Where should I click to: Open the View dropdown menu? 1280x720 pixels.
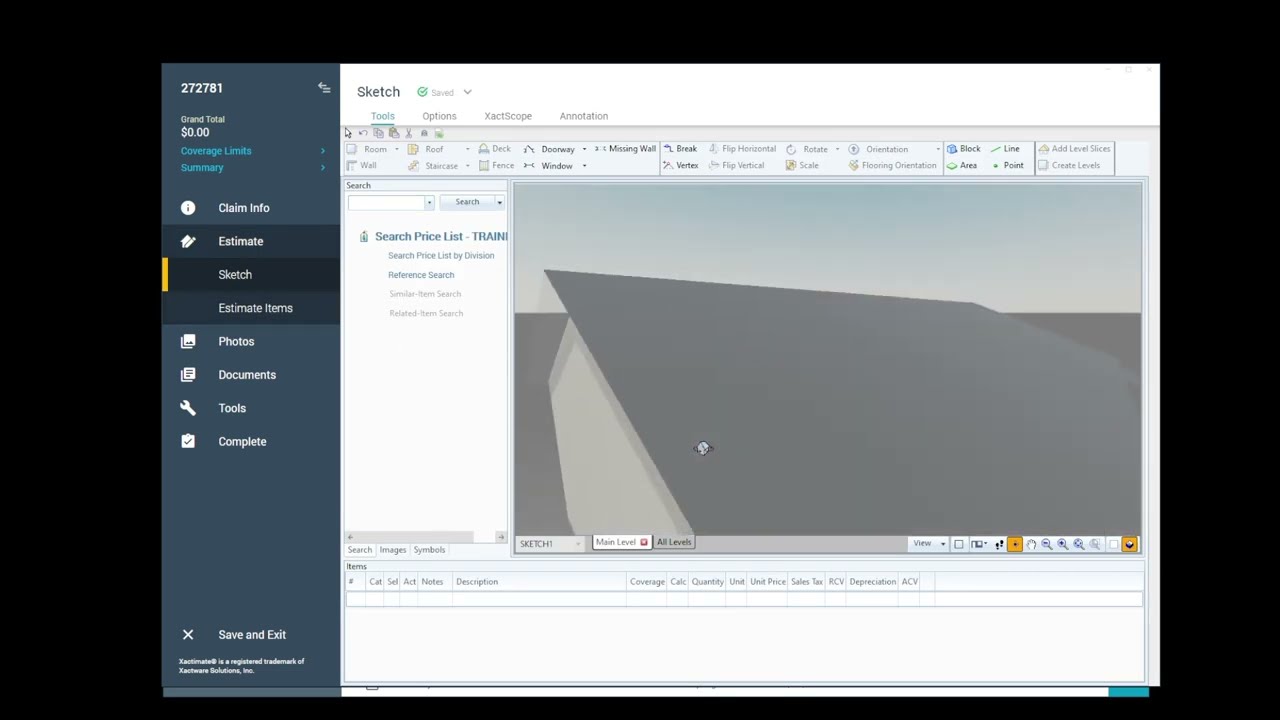click(928, 544)
